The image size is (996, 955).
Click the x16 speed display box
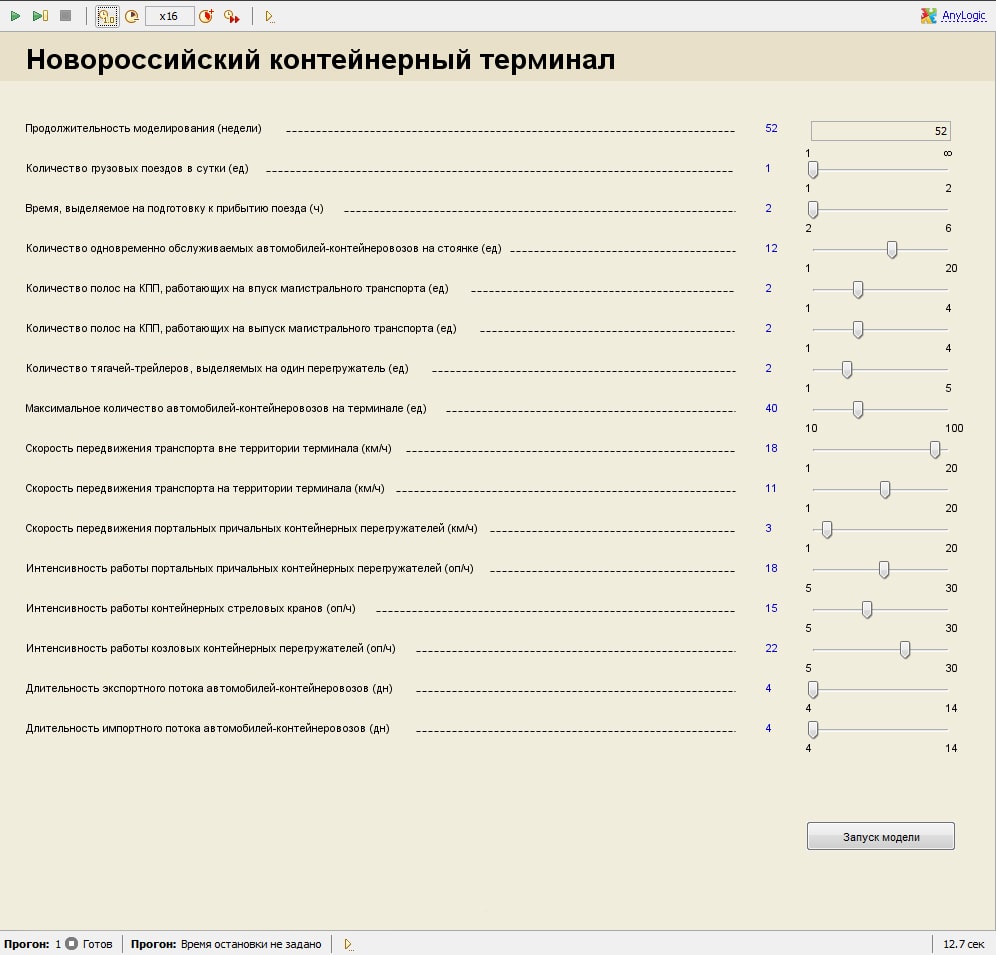(169, 16)
